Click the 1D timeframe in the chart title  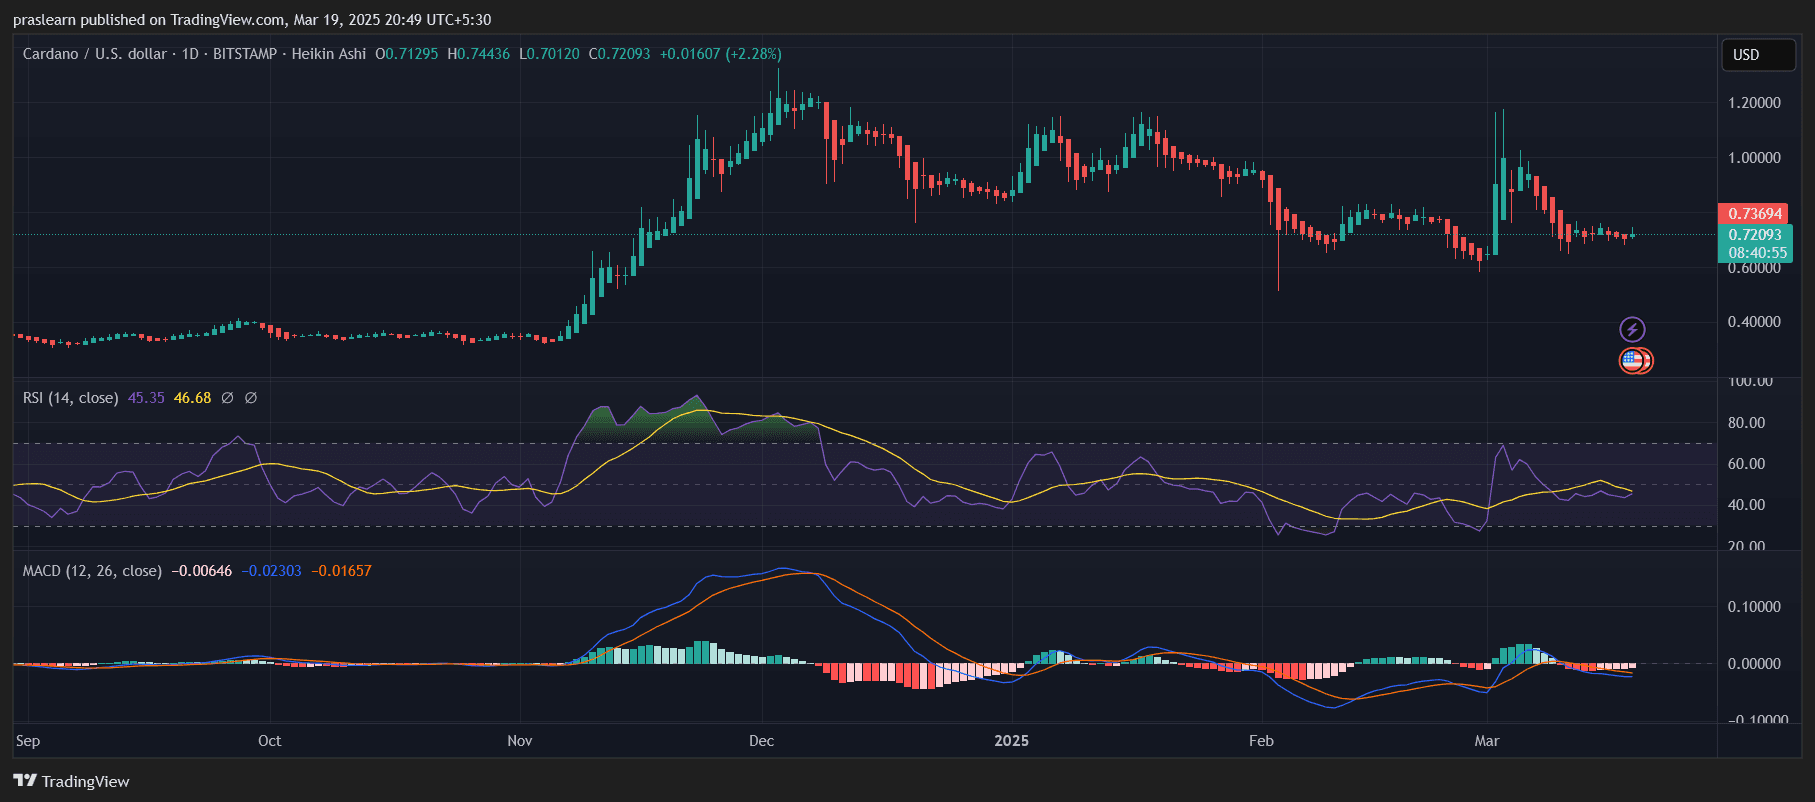[190, 54]
